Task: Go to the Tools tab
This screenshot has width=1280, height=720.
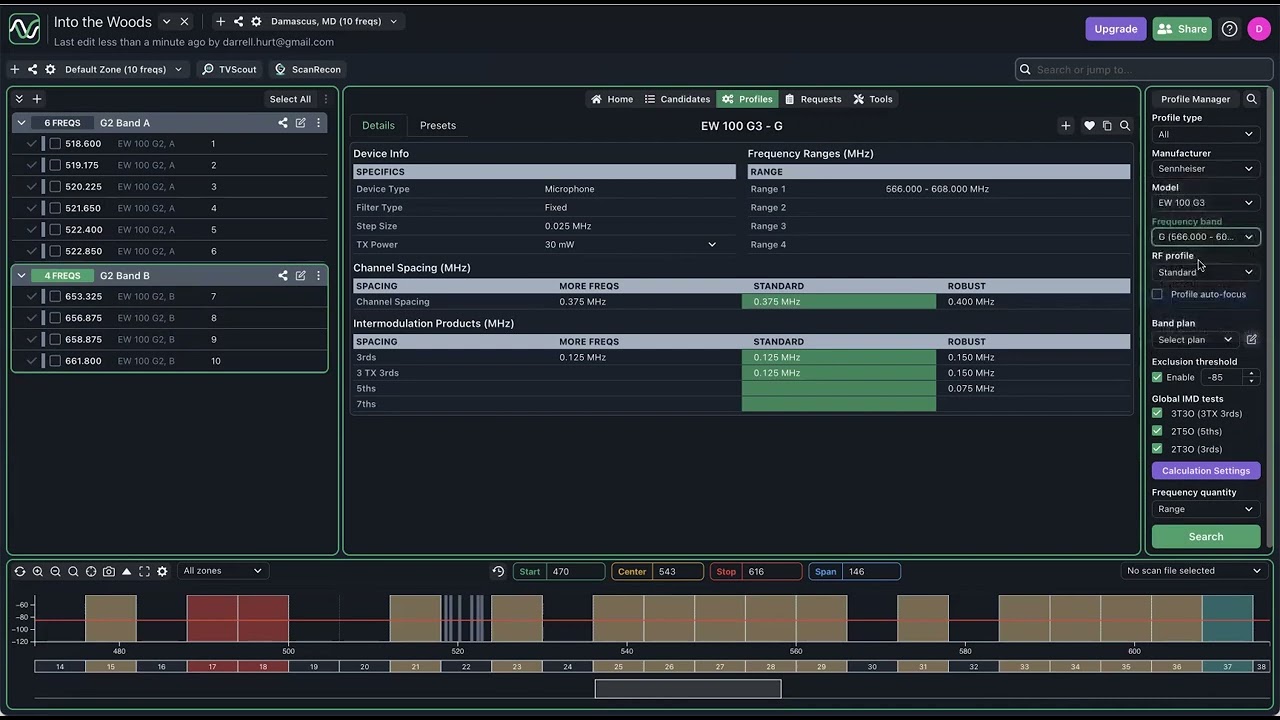Action: 873,99
